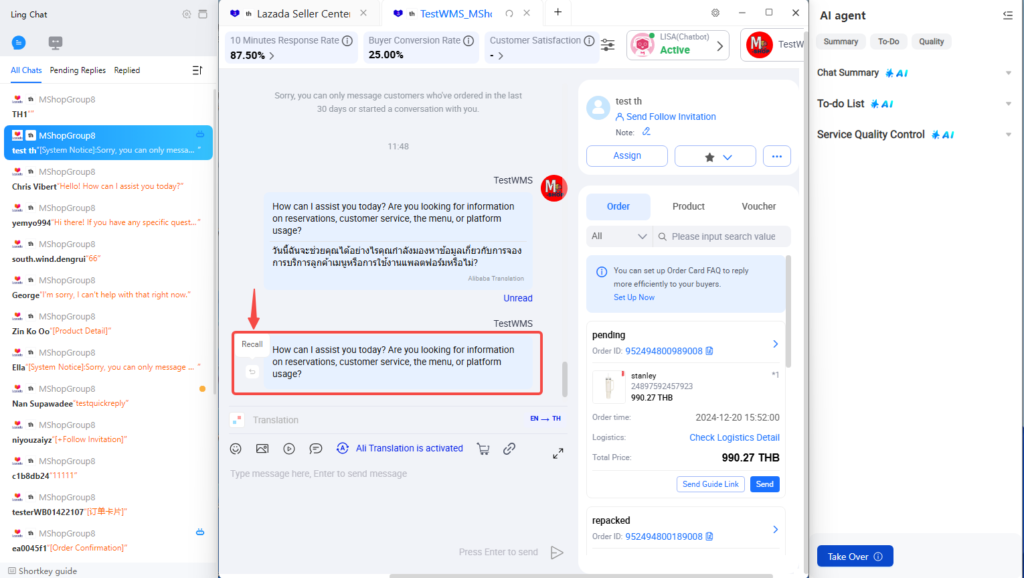Screen dimensions: 1024x578
Task: Toggle the EN to TH translation direction
Action: pyautogui.click(x=545, y=419)
